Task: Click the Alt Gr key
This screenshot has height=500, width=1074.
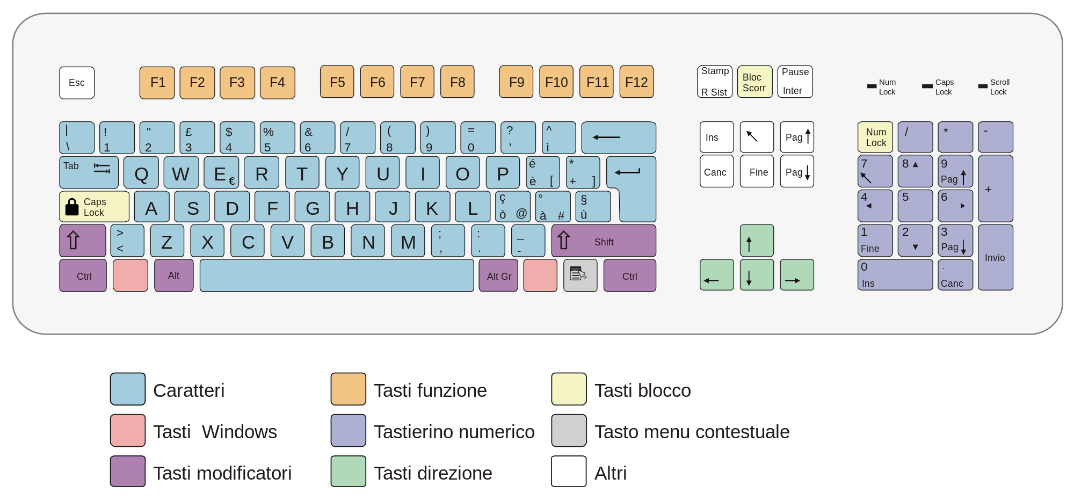Action: pos(498,275)
